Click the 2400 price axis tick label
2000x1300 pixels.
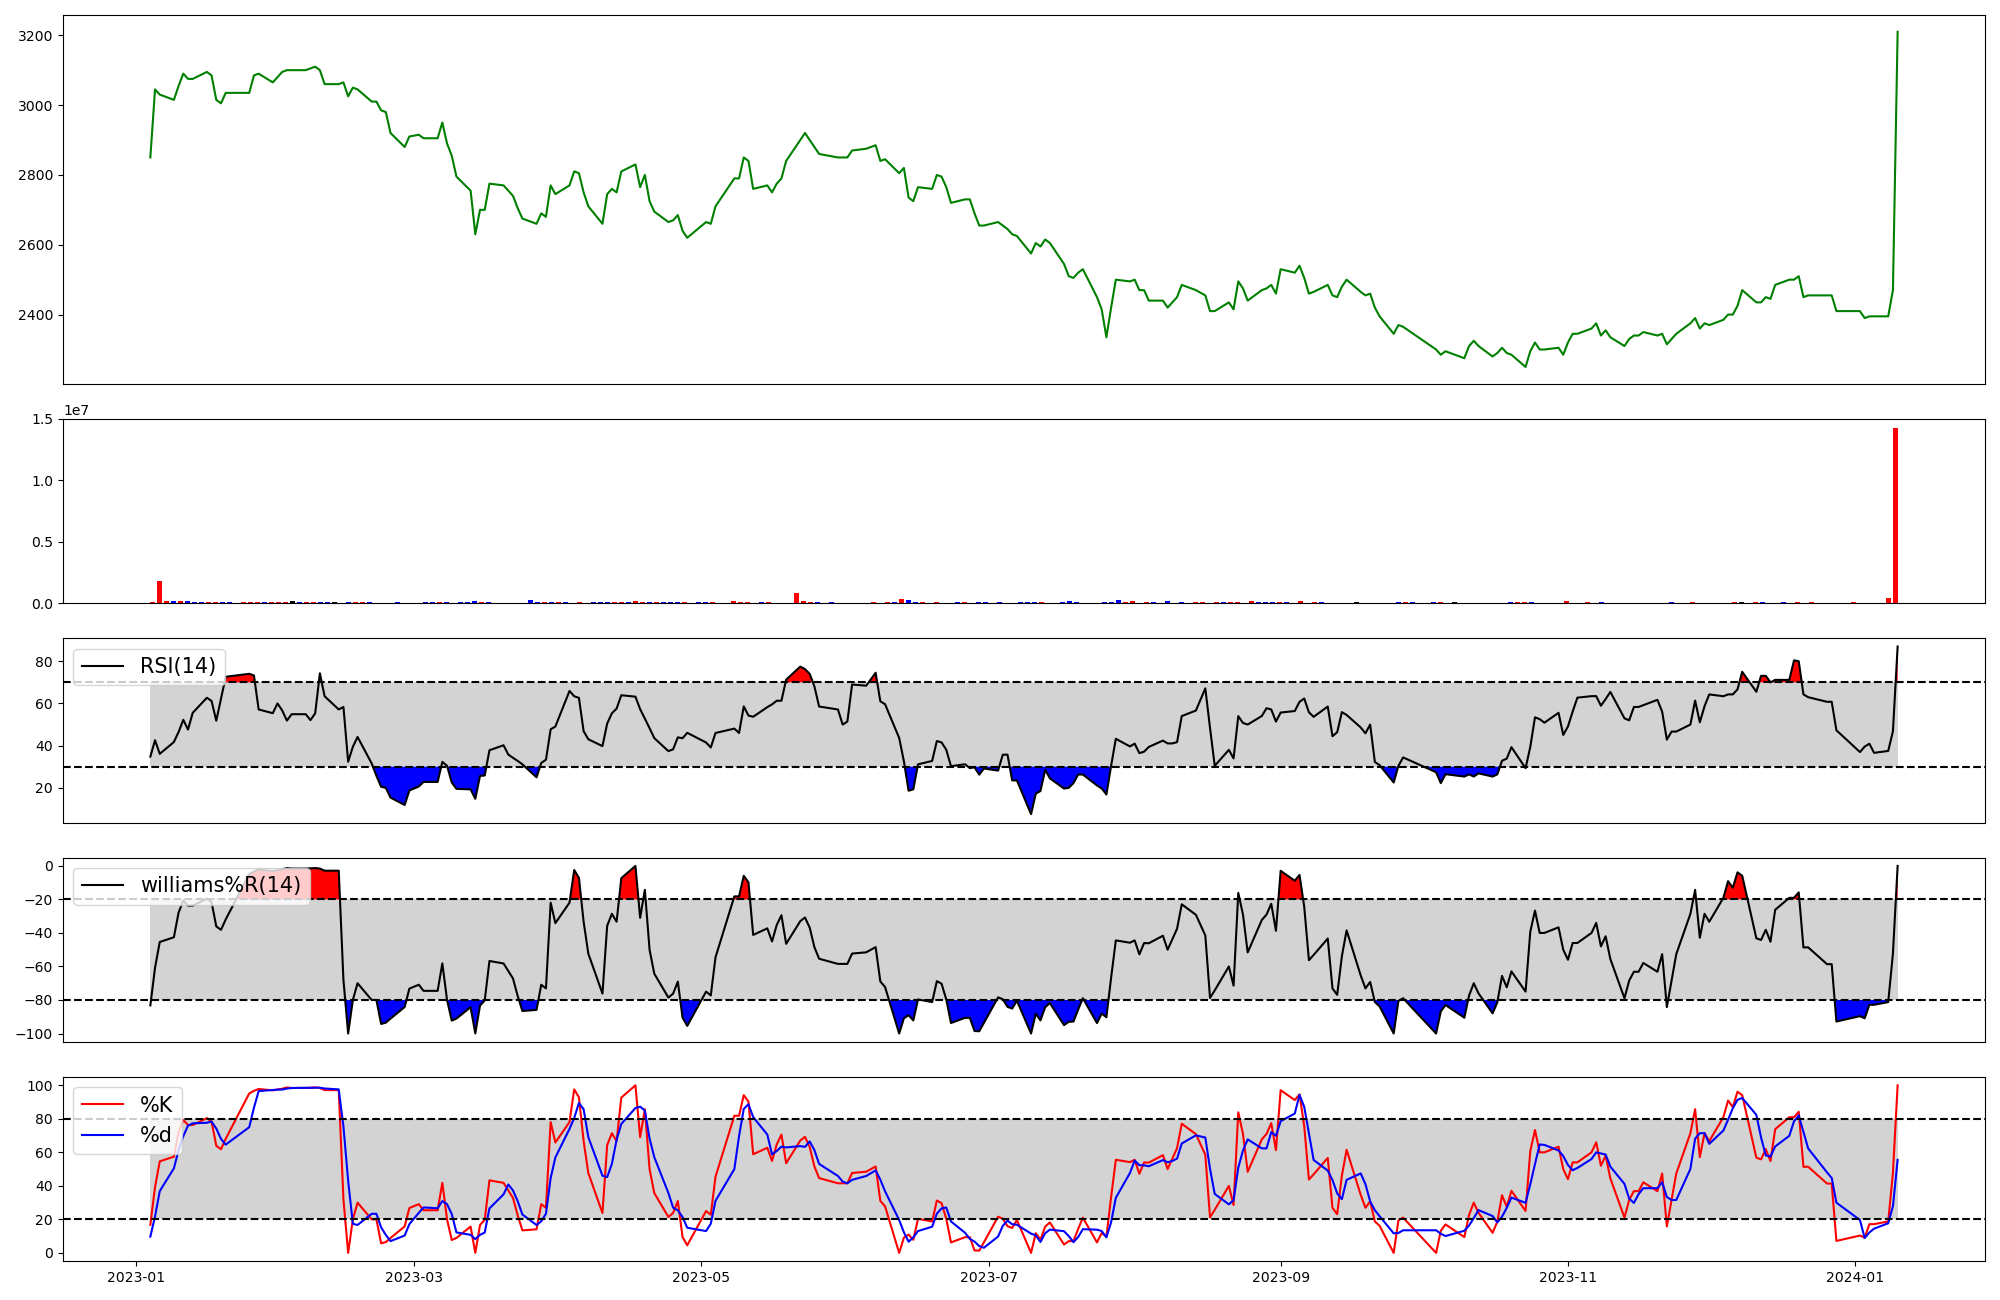pyautogui.click(x=36, y=315)
